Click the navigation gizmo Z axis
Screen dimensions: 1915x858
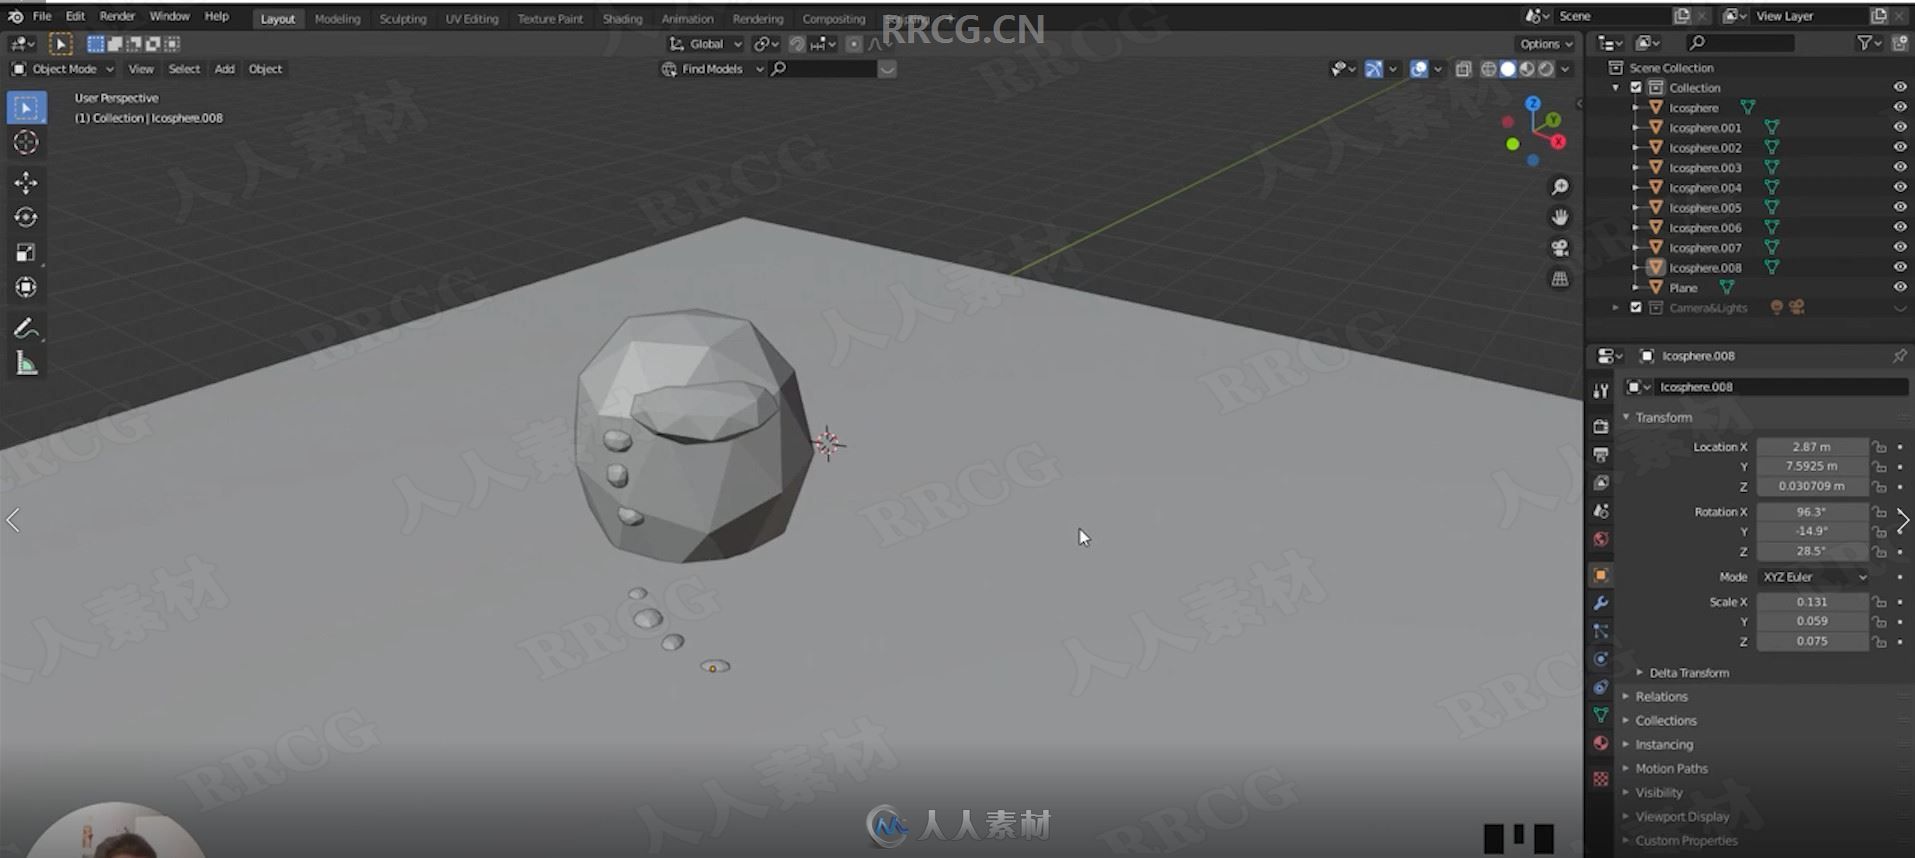pos(1533,103)
